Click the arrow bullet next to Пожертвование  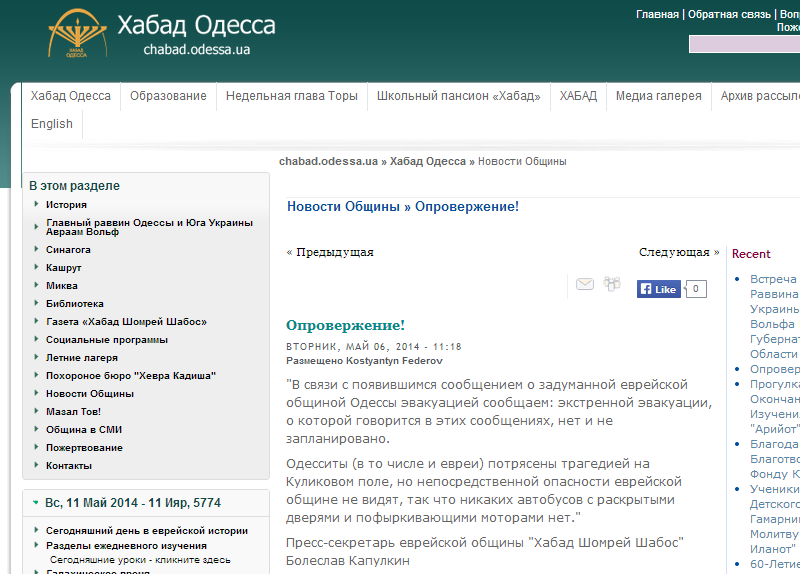pyautogui.click(x=36, y=447)
